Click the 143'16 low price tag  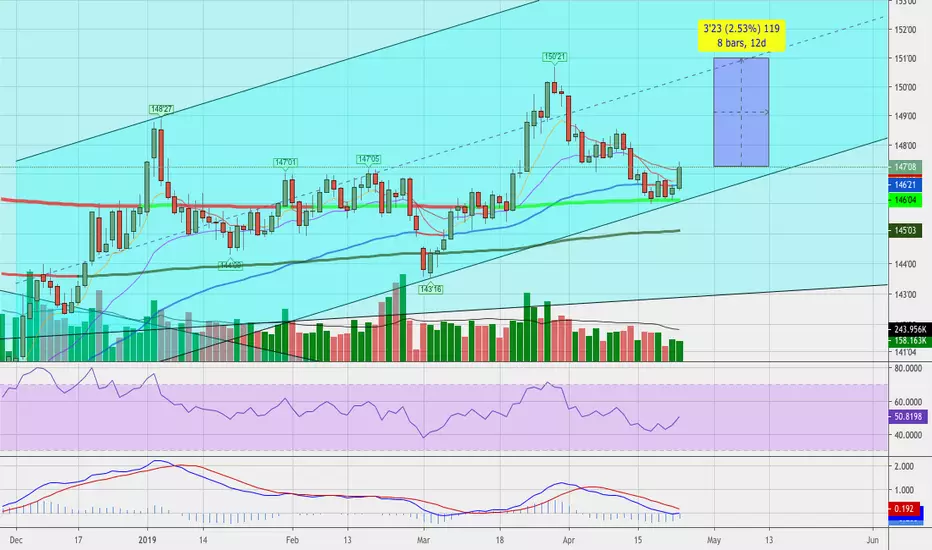(x=430, y=289)
